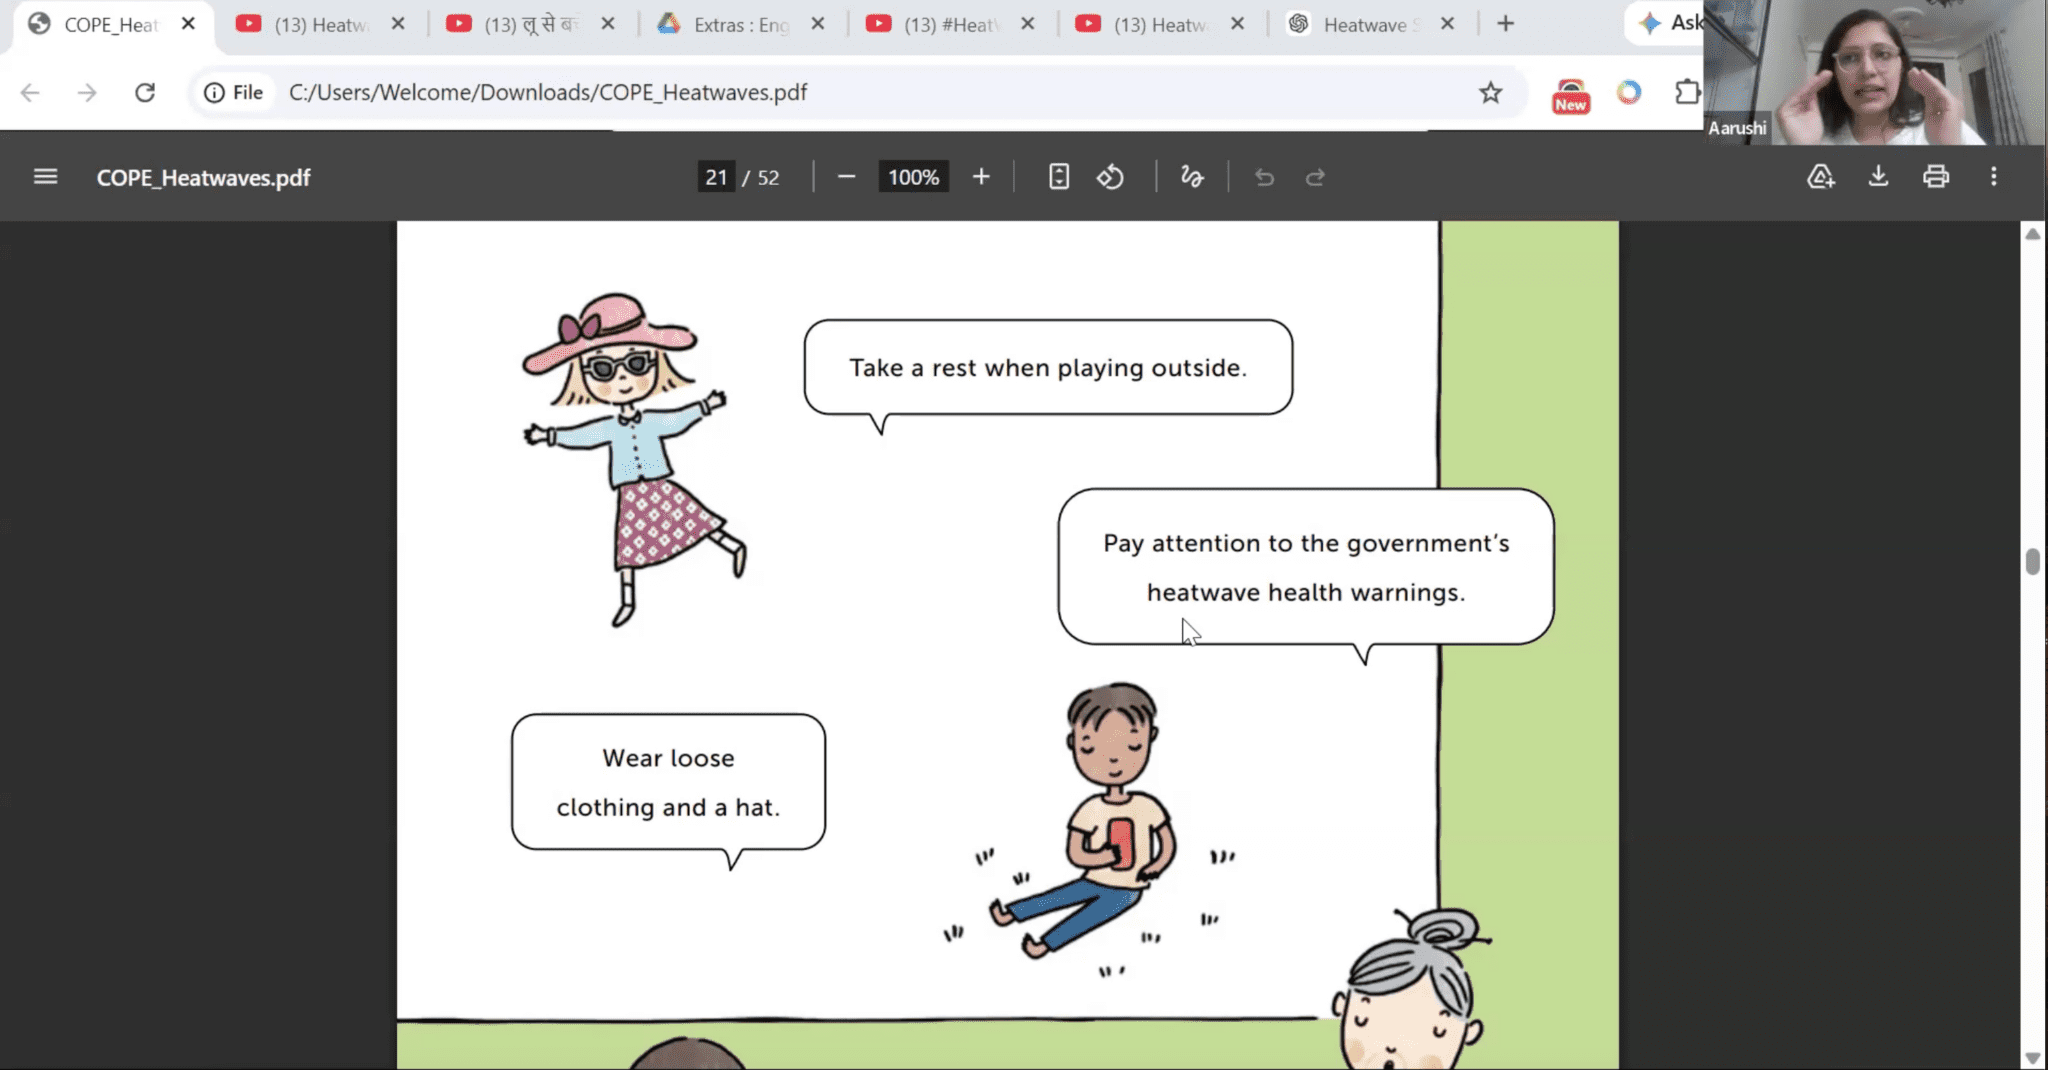Viewport: 2048px width, 1070px height.
Task: Download the COPE_Heatwaves PDF
Action: 1878,177
